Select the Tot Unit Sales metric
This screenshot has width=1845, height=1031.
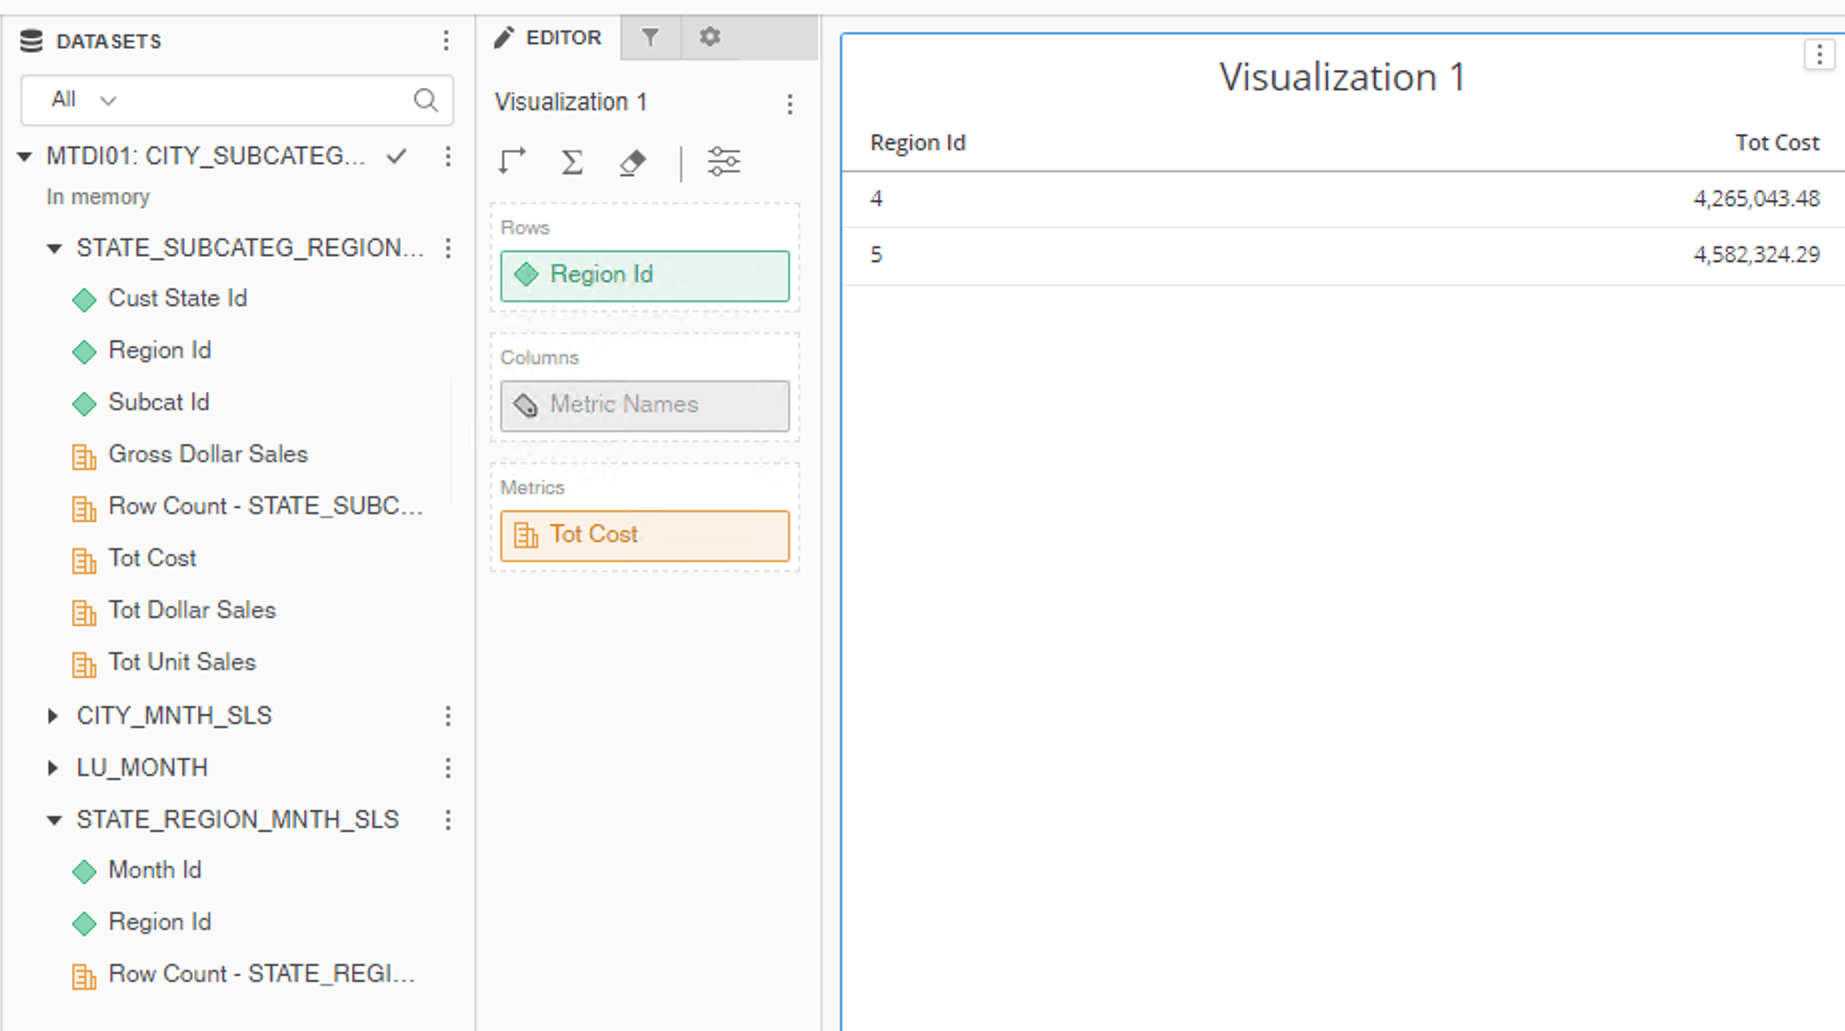[181, 662]
